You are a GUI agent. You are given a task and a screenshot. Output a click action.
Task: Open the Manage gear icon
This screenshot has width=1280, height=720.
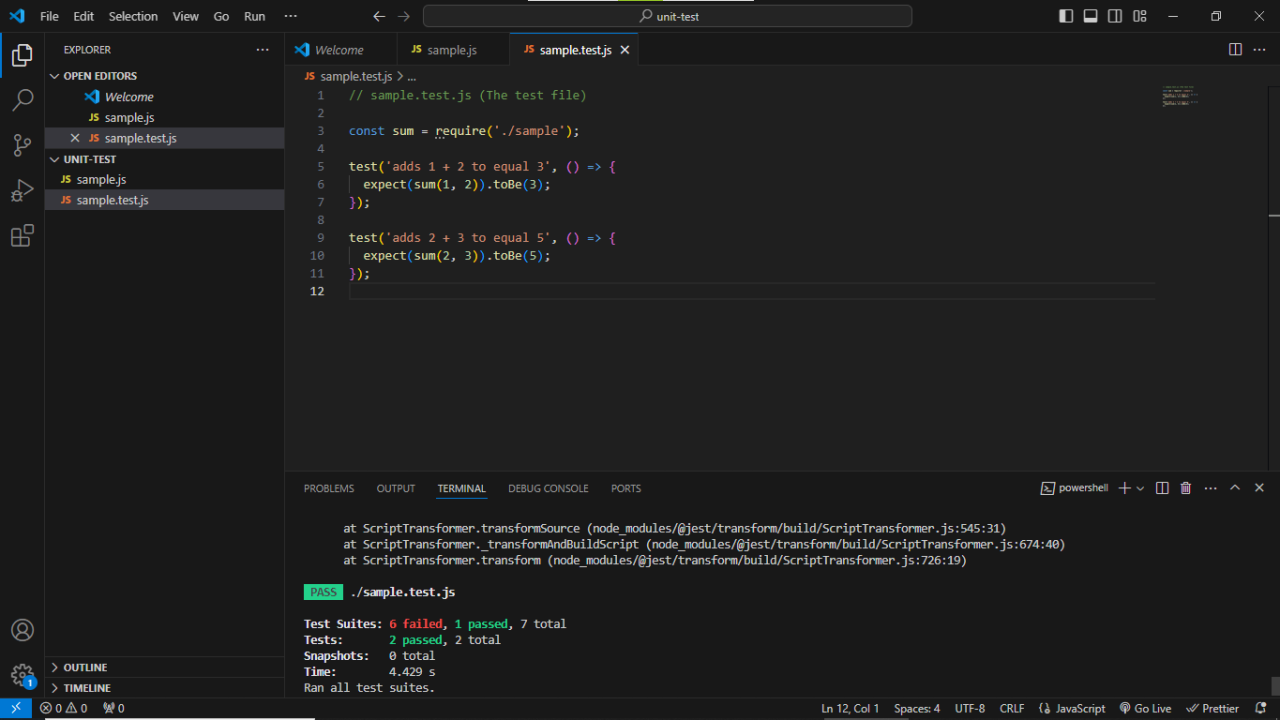coord(22,675)
